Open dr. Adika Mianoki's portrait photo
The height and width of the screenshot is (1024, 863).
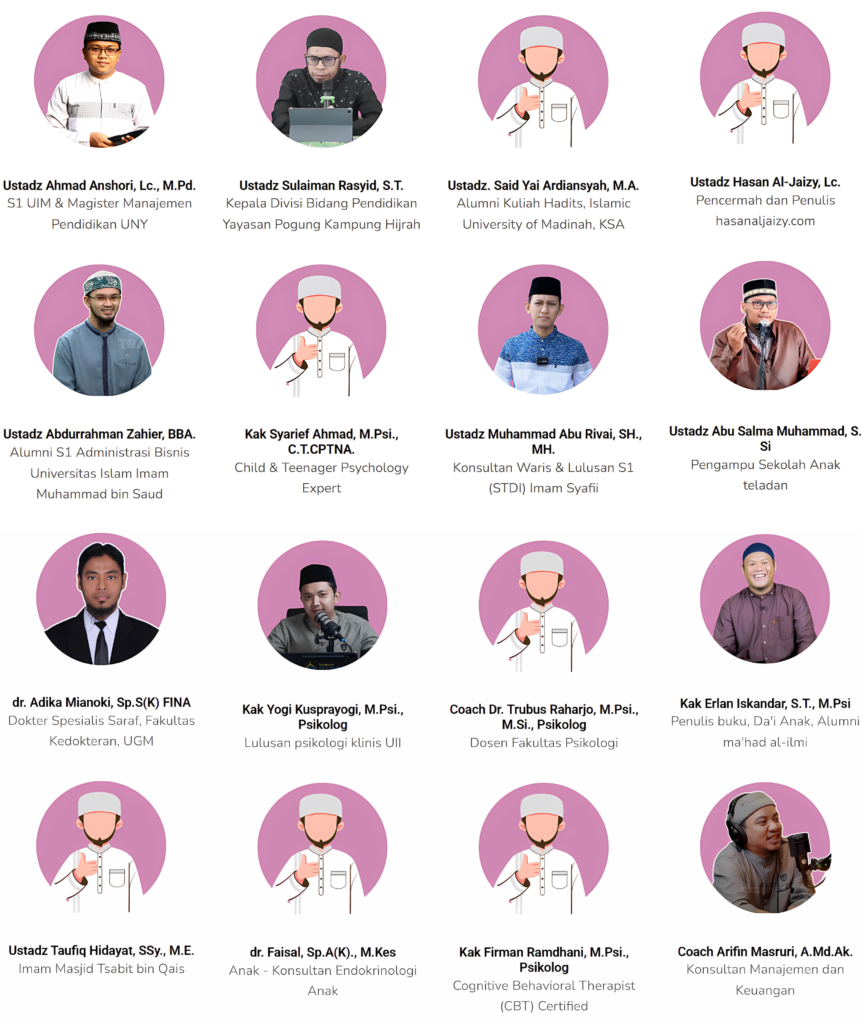[101, 599]
